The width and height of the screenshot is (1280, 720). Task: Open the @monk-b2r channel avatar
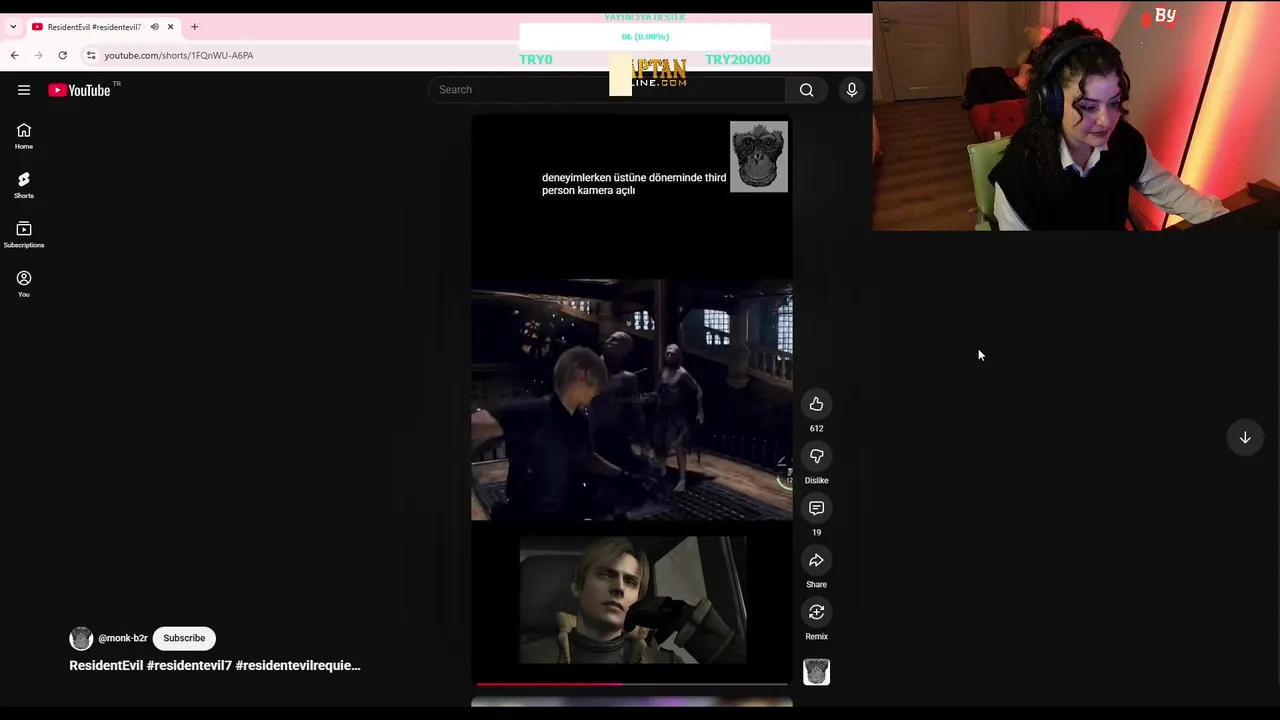coord(81,638)
